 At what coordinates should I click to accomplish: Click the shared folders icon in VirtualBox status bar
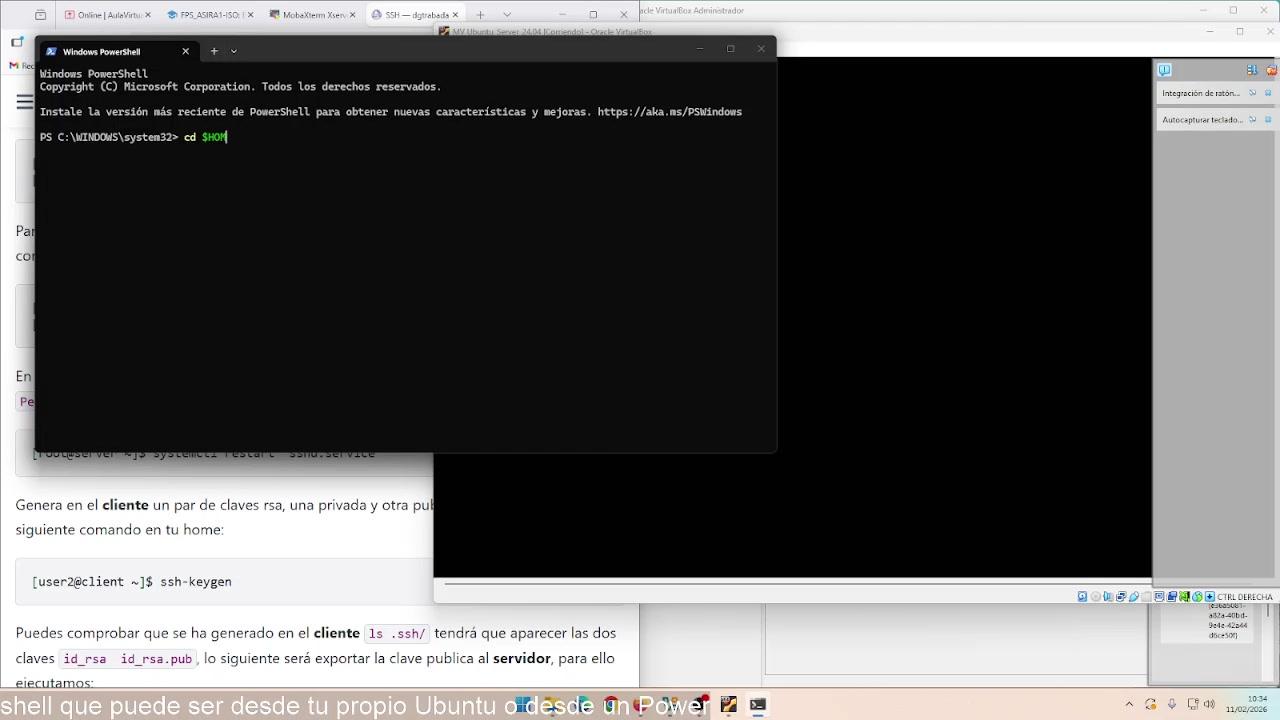click(1146, 597)
